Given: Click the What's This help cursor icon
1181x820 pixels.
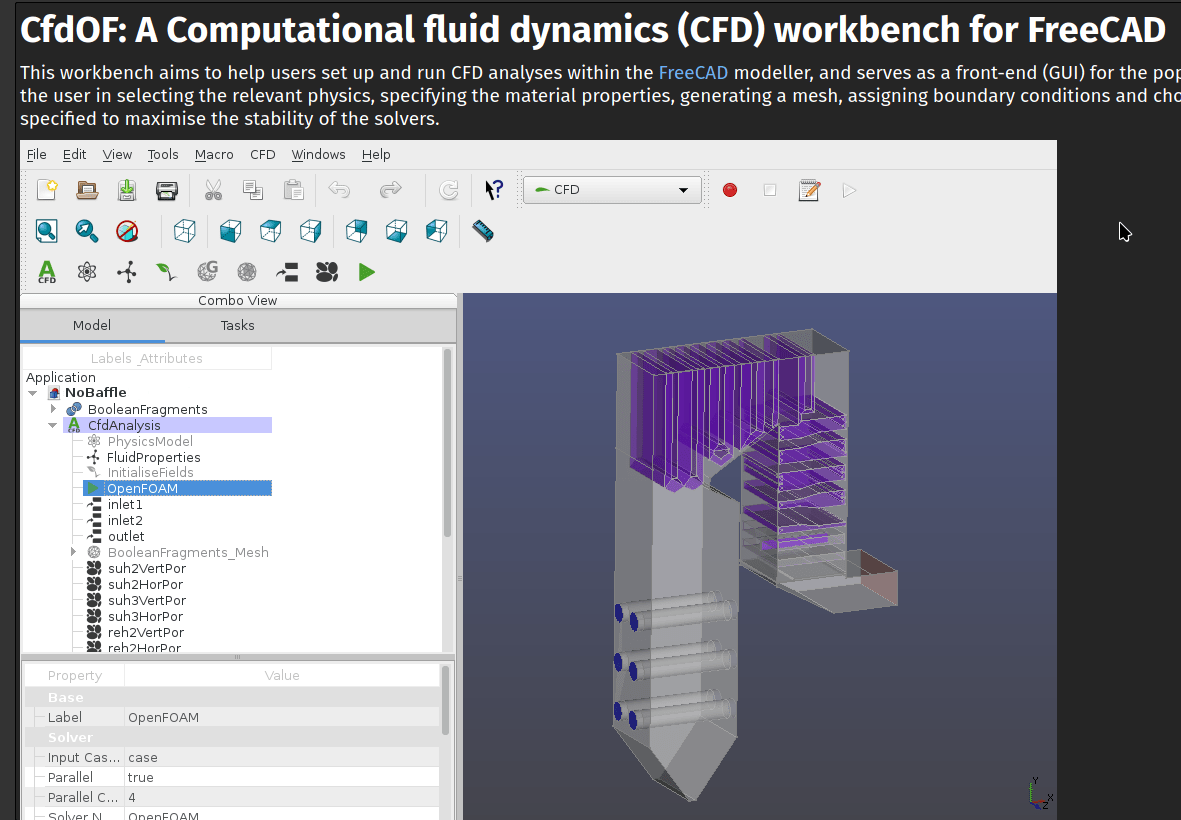Looking at the screenshot, I should pos(494,190).
